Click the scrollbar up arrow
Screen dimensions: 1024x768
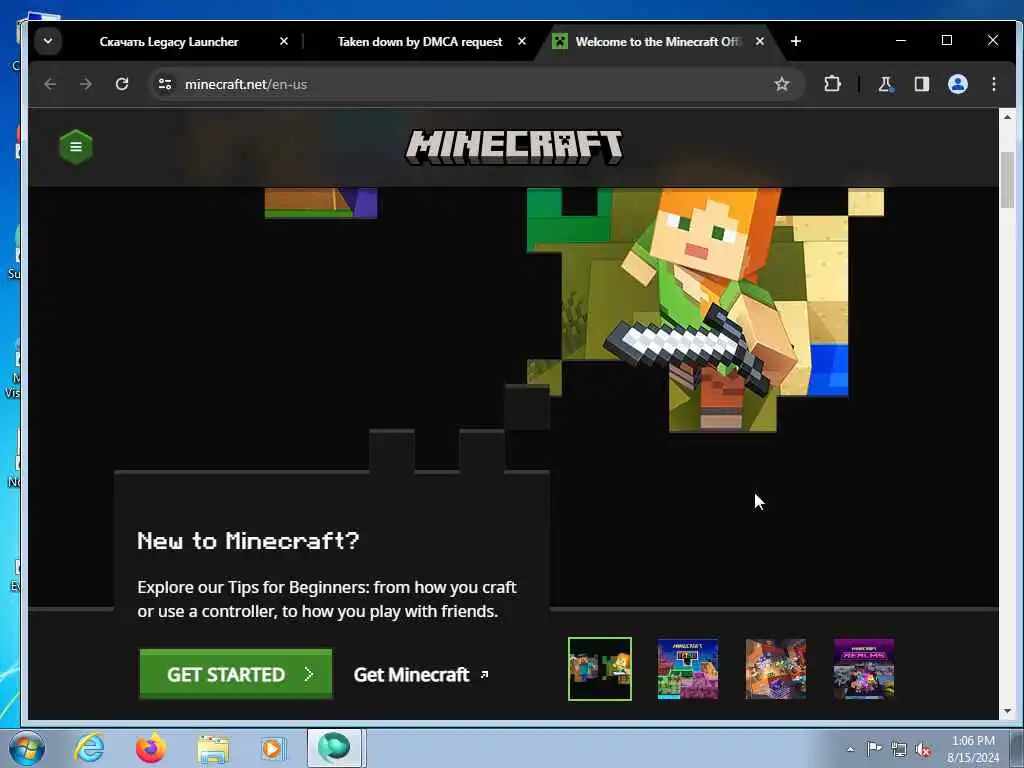click(1007, 117)
